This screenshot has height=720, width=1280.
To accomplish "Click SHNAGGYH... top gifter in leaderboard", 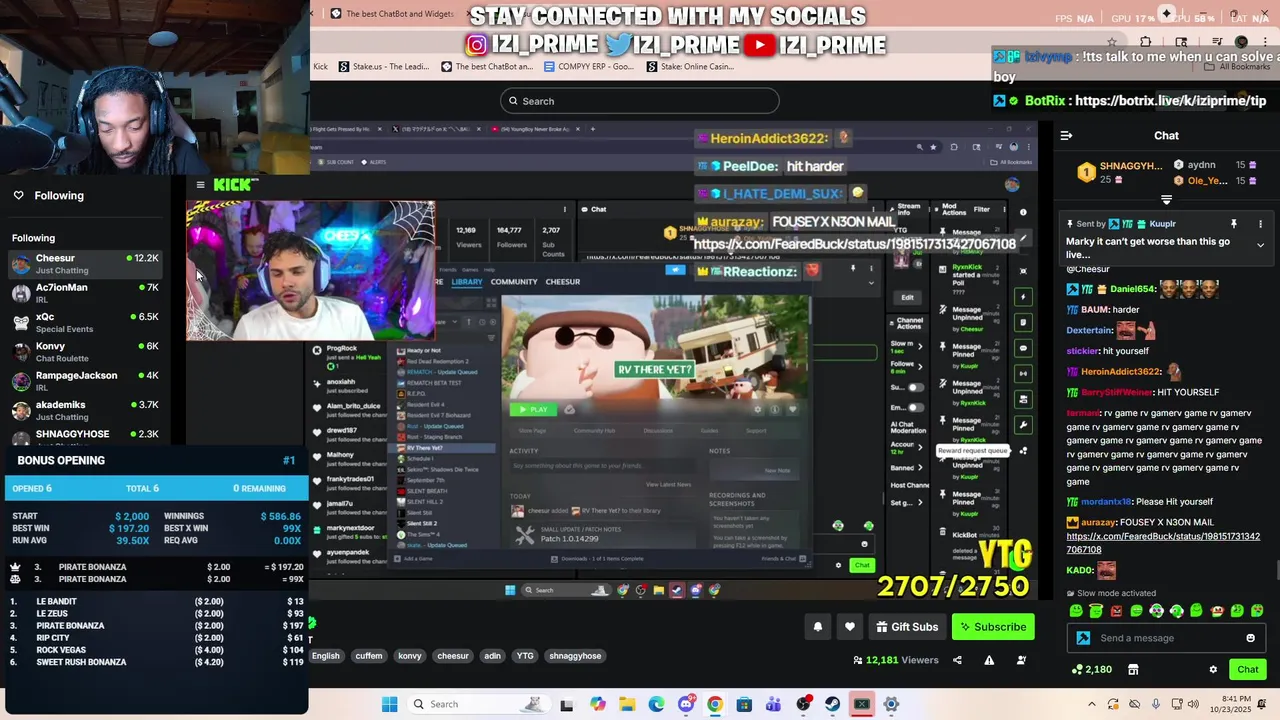I will coord(1122,172).
